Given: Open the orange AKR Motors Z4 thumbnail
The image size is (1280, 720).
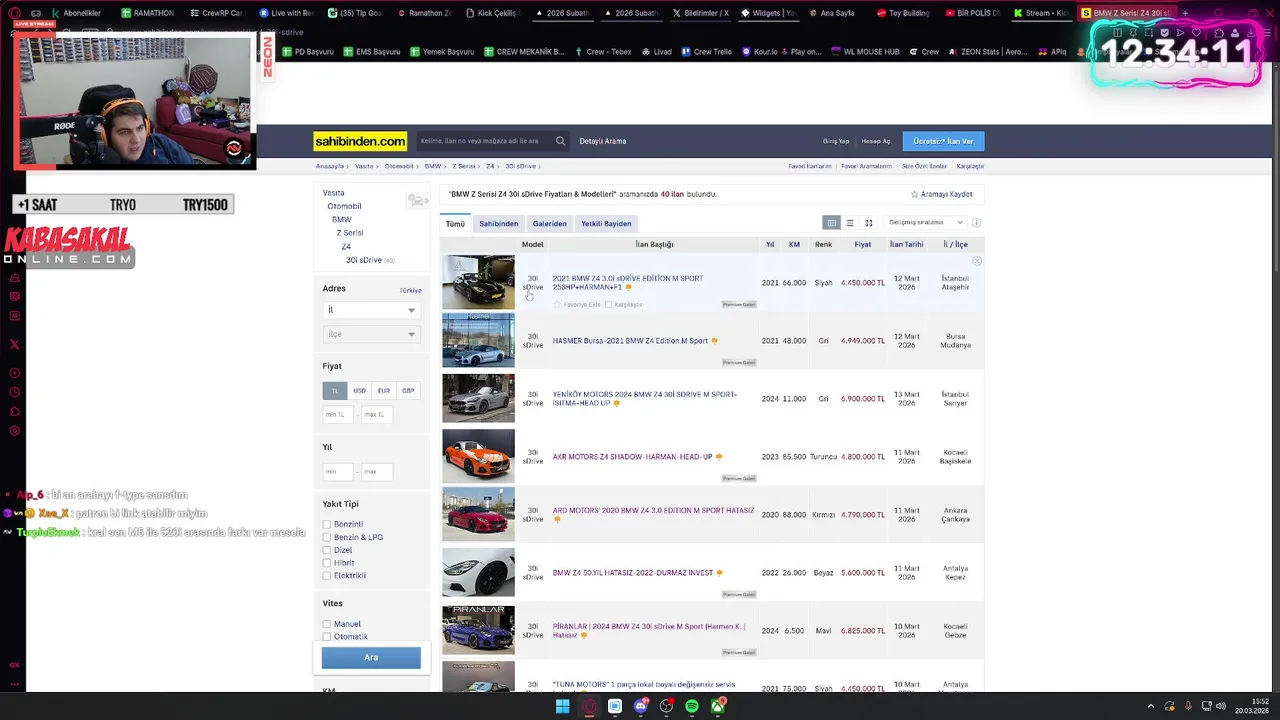Looking at the screenshot, I should [x=478, y=456].
